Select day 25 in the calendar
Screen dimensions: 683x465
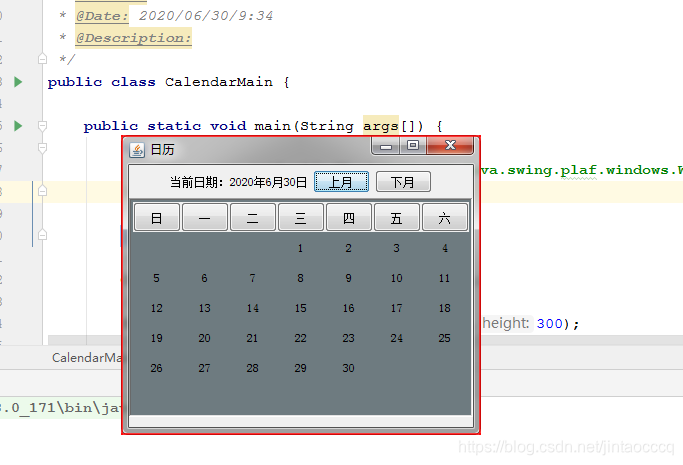[x=444, y=338]
